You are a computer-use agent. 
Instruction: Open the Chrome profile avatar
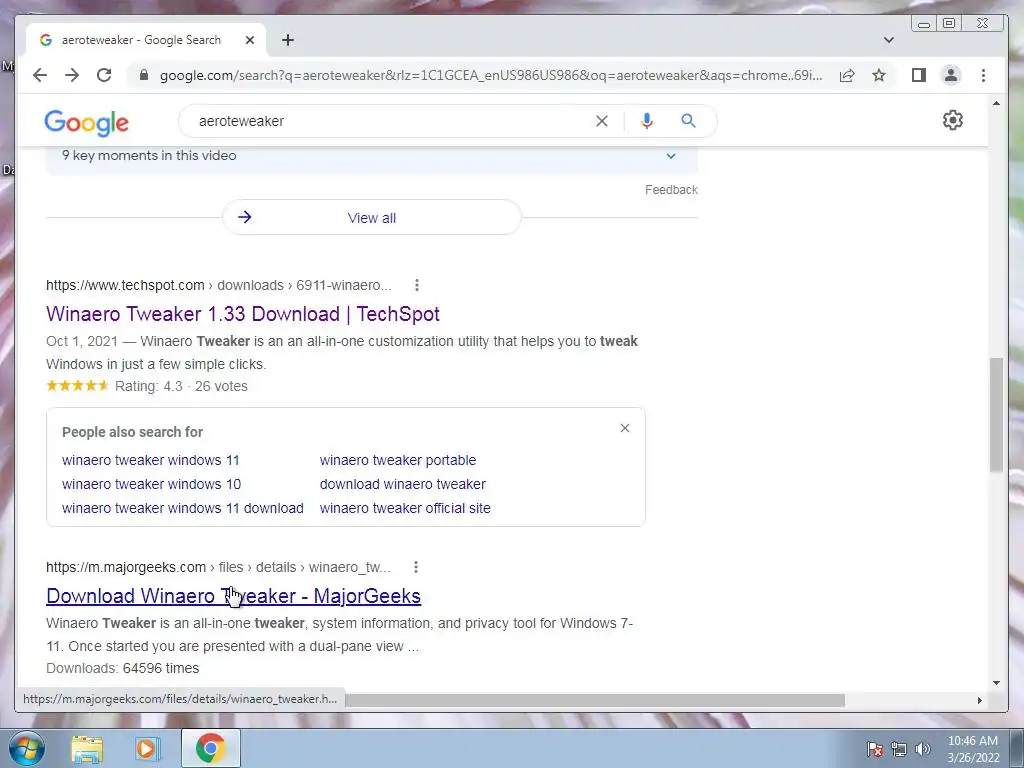point(951,75)
